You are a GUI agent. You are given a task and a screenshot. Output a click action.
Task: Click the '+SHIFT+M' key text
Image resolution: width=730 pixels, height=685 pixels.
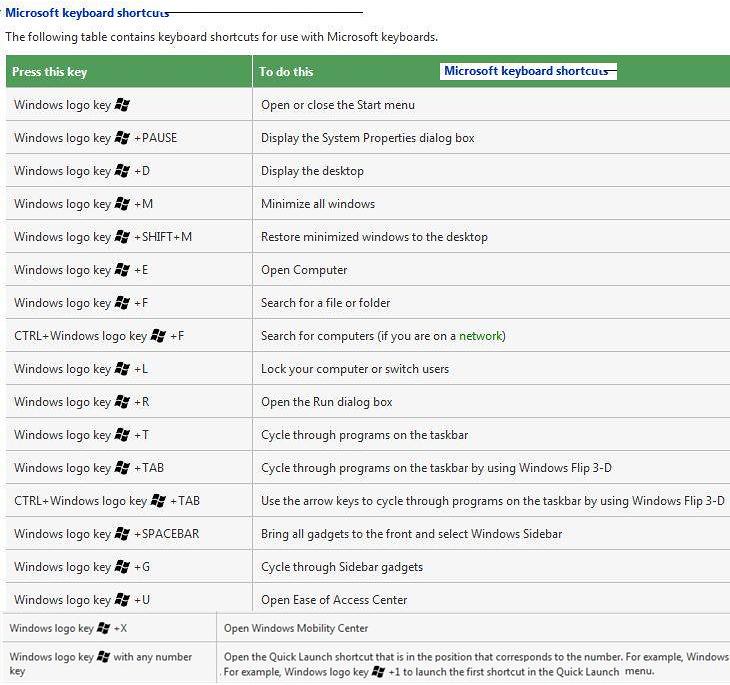pyautogui.click(x=163, y=237)
